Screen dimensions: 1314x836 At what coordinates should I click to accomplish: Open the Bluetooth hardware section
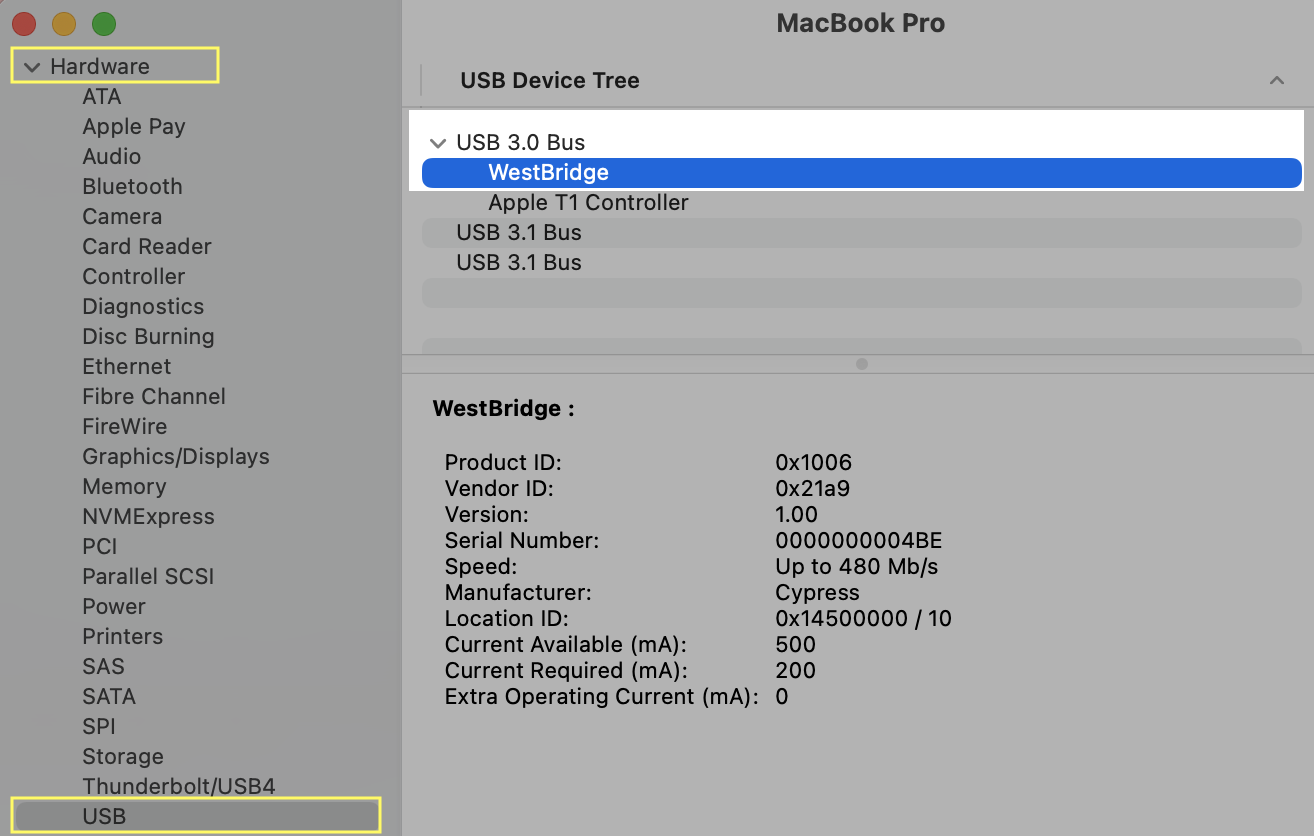pos(132,186)
